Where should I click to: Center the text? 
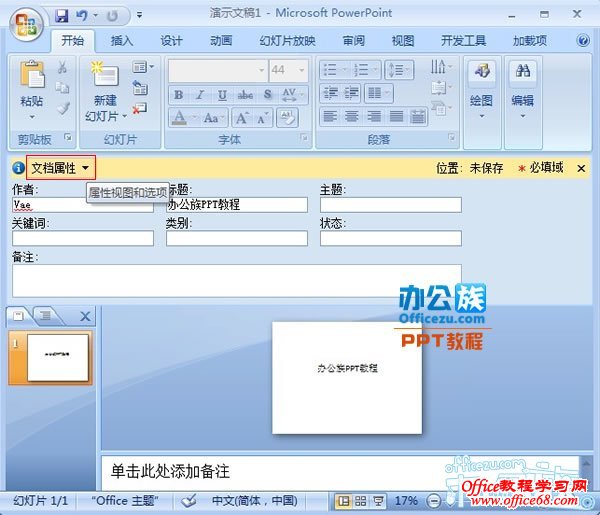[x=352, y=116]
